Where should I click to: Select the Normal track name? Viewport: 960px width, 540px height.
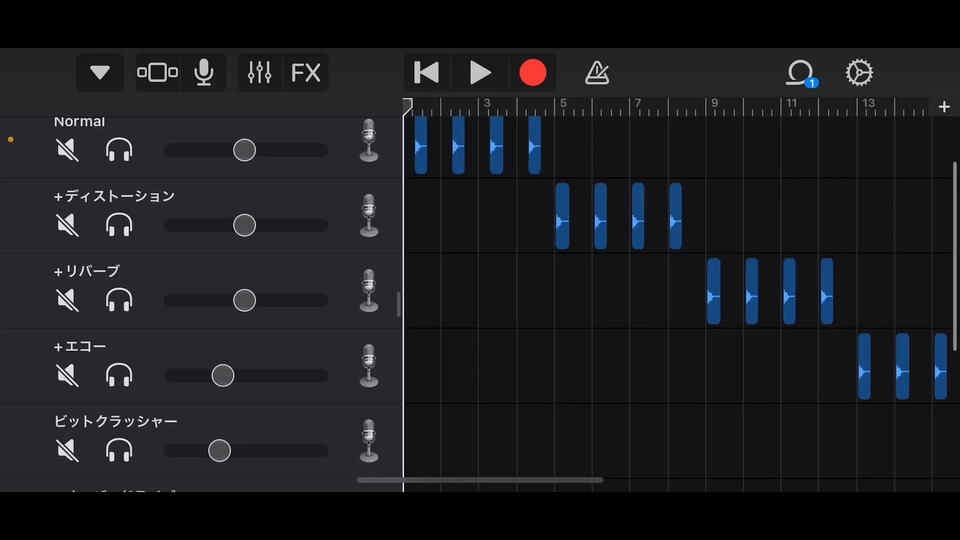pos(80,122)
